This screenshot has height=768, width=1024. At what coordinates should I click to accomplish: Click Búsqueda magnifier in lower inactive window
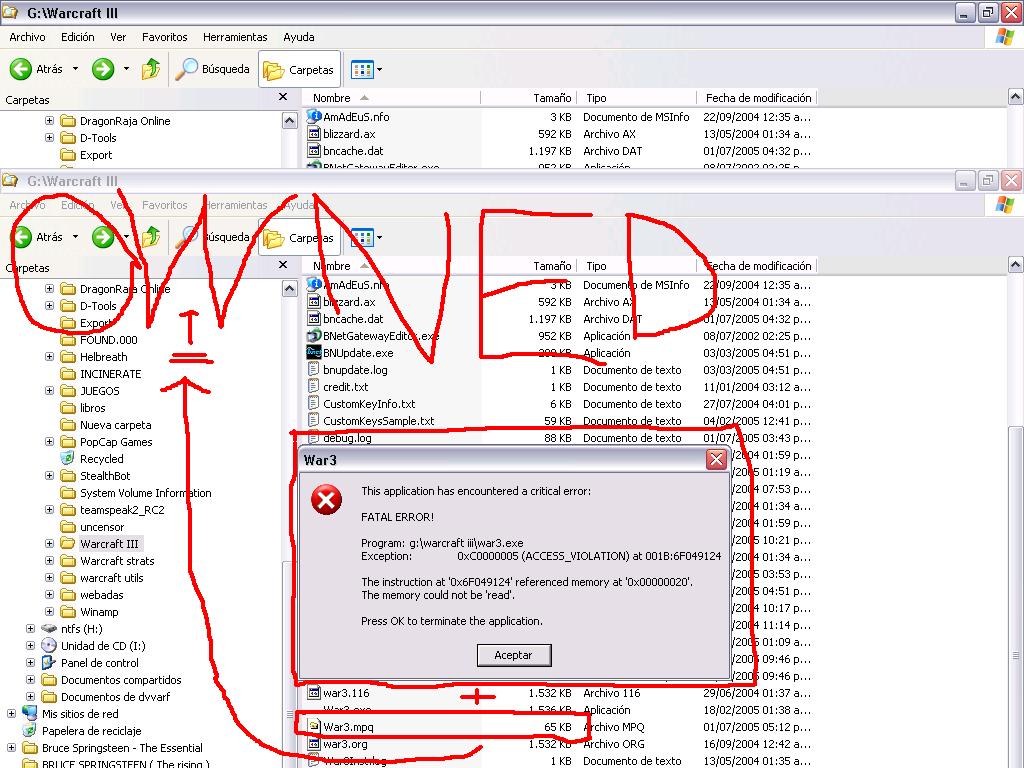tap(187, 236)
